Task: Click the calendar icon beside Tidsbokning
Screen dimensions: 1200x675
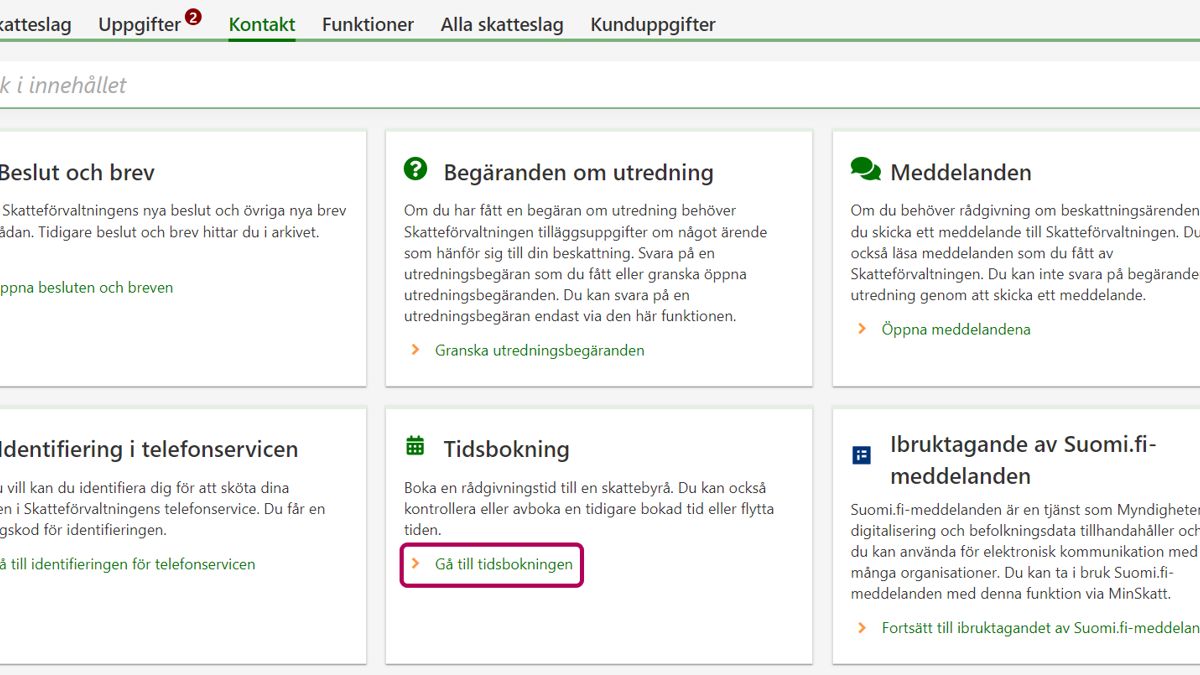Action: [415, 446]
